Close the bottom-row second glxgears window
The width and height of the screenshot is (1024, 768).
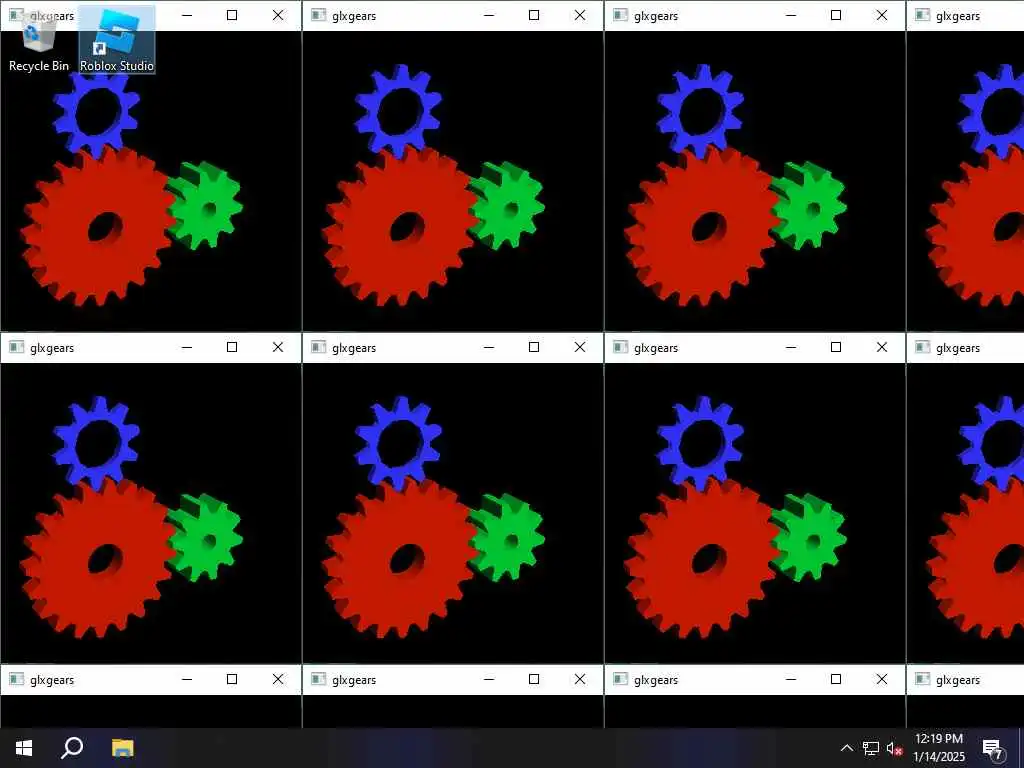[580, 679]
